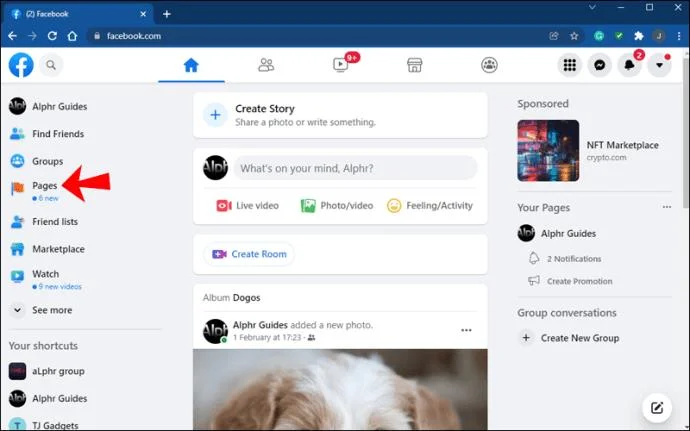Click the share page icon in address bar
Viewport: 690px width, 431px height.
pyautogui.click(x=554, y=36)
